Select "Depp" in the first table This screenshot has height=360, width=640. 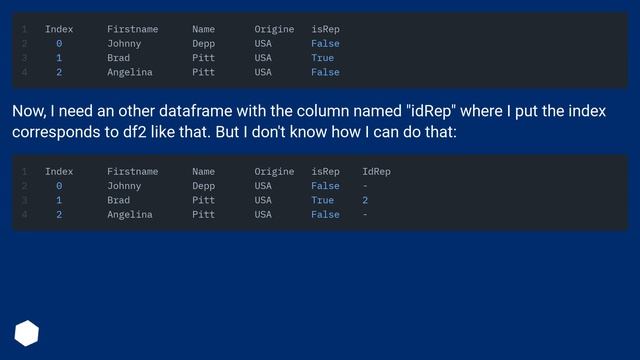point(203,44)
